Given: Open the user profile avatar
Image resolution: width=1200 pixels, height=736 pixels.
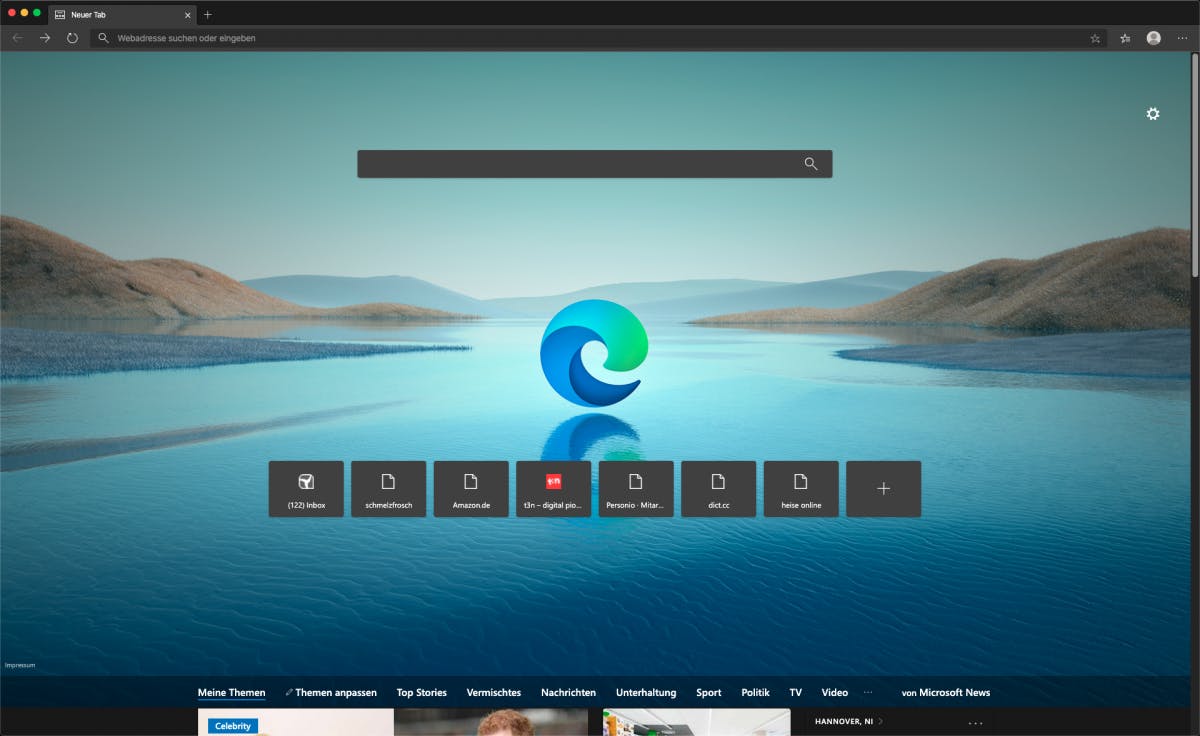Looking at the screenshot, I should tap(1154, 38).
